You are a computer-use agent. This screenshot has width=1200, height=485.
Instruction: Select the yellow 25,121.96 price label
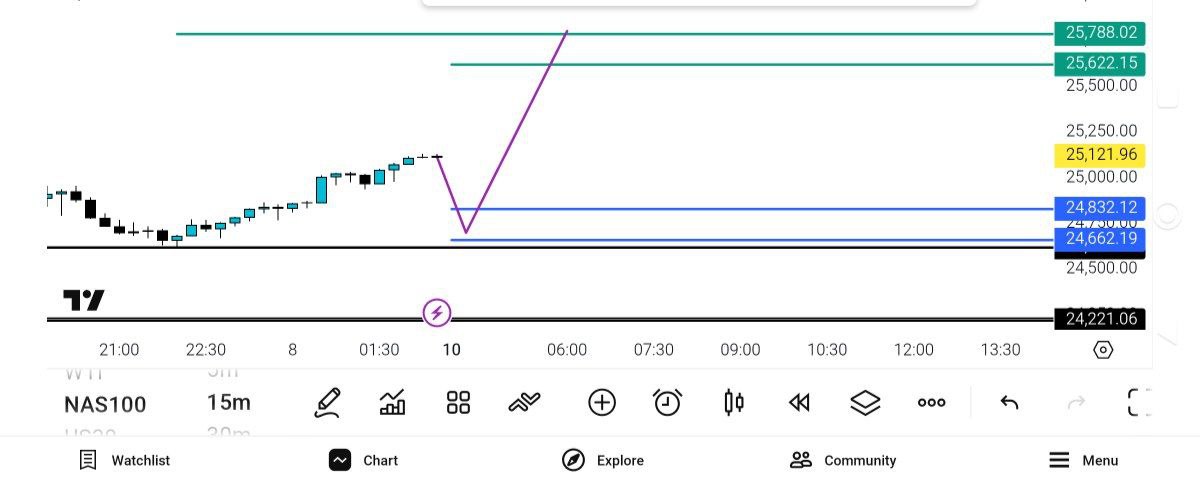point(1100,155)
